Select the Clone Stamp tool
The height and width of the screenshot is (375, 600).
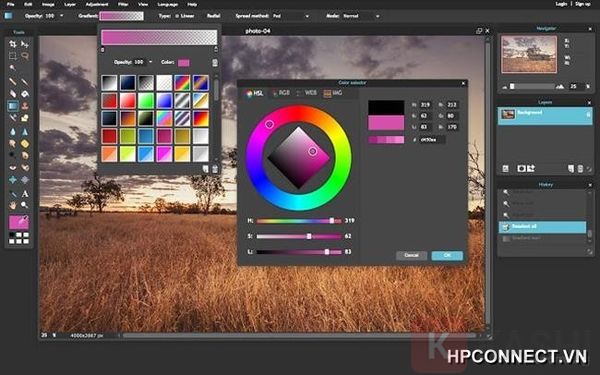coord(25,106)
